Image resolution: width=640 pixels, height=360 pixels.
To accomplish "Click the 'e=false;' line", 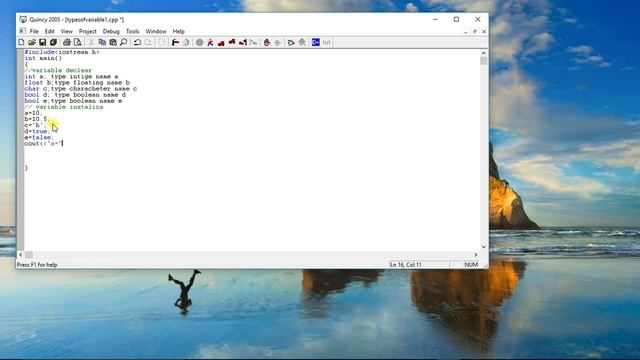I will point(39,138).
